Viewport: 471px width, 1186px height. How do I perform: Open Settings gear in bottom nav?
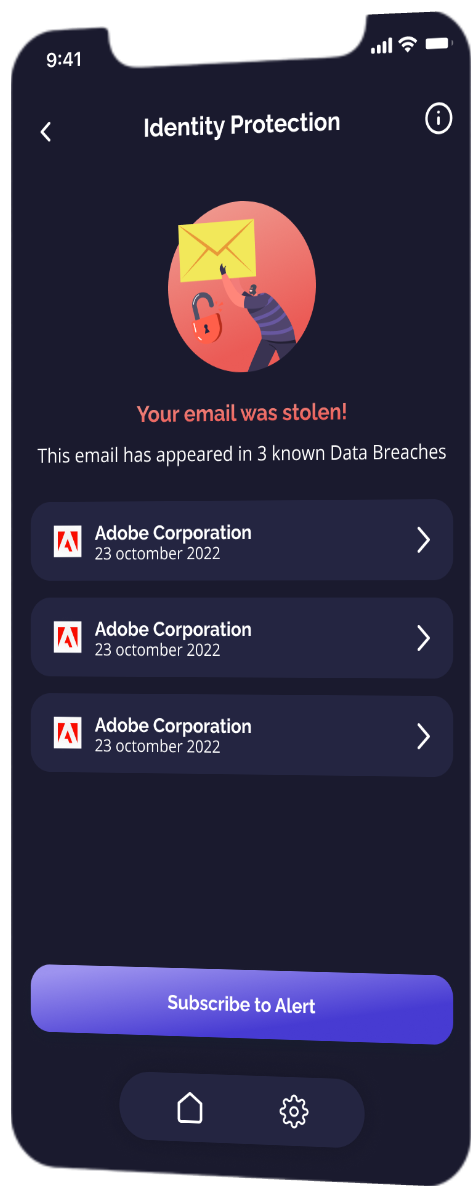[294, 1111]
